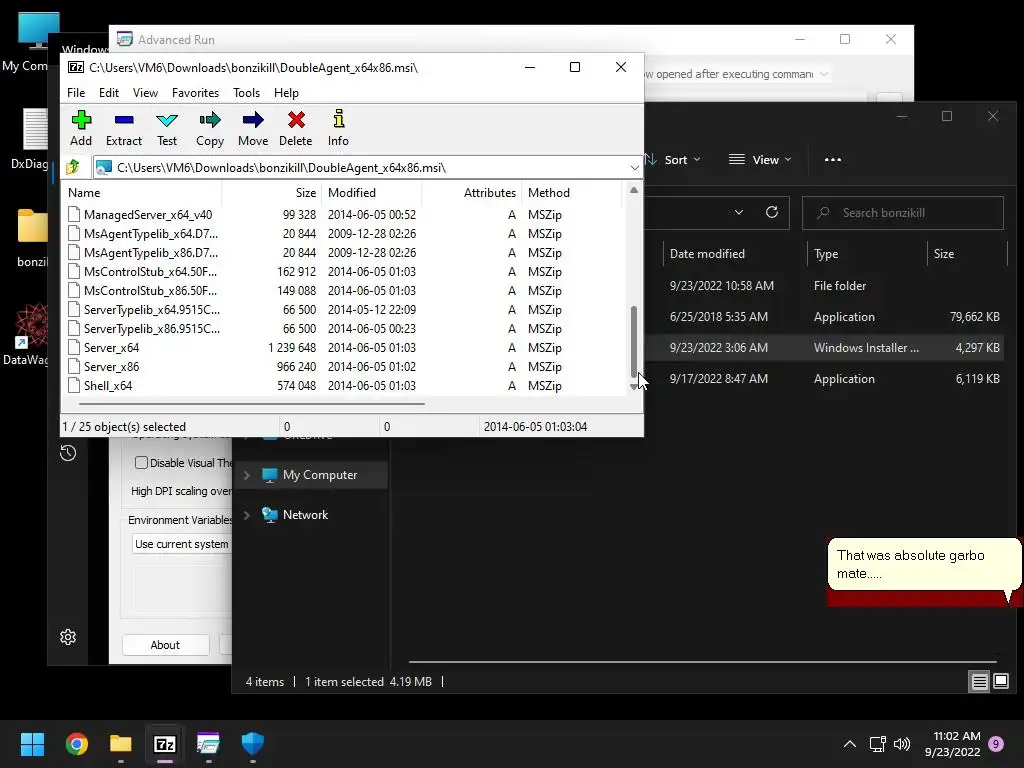This screenshot has width=1024, height=768.
Task: Expand the My Computer tree node
Action: tap(247, 475)
